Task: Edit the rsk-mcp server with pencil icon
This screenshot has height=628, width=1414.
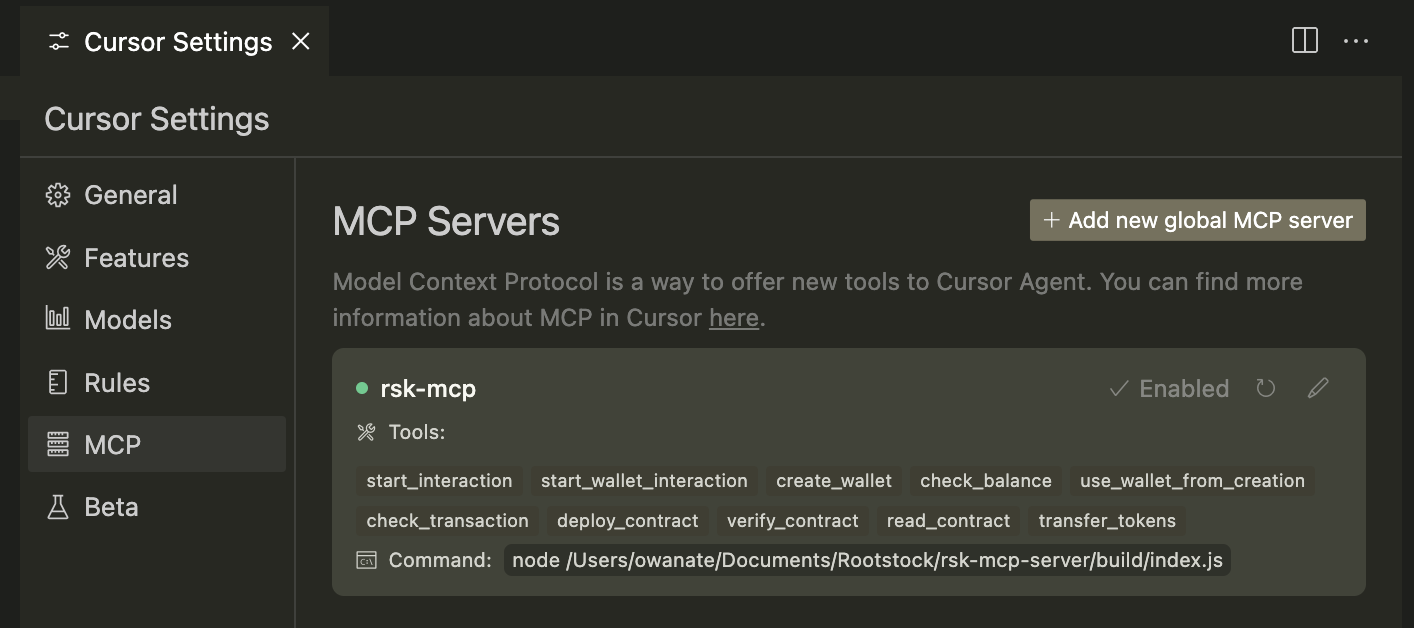Action: pyautogui.click(x=1318, y=388)
